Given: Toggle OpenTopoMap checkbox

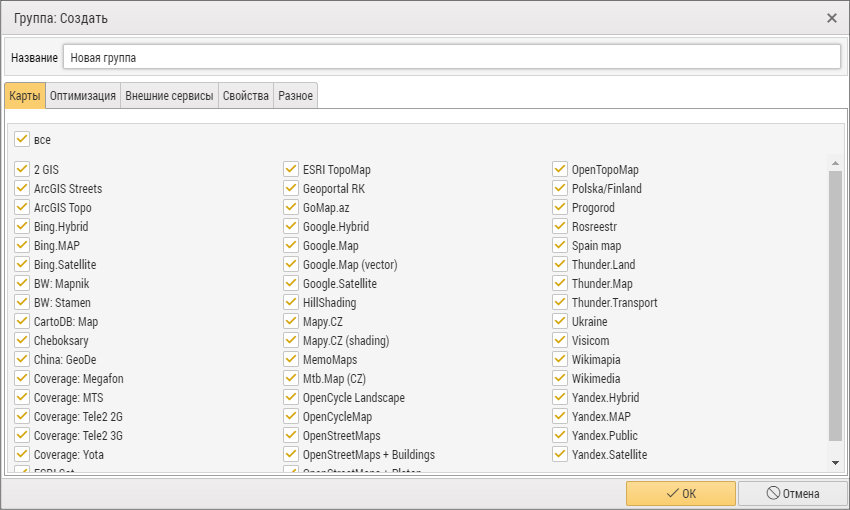Looking at the screenshot, I should click(x=559, y=169).
